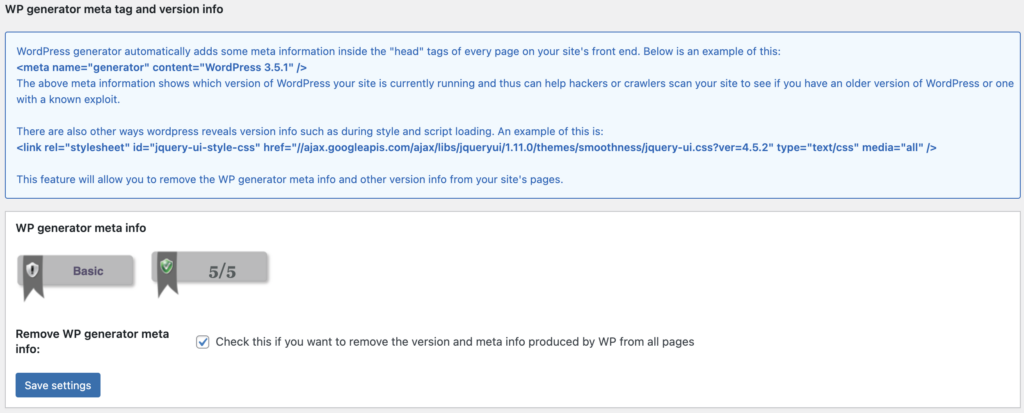
Task: Click the link rel="stylesheet" example code line
Action: [477, 148]
